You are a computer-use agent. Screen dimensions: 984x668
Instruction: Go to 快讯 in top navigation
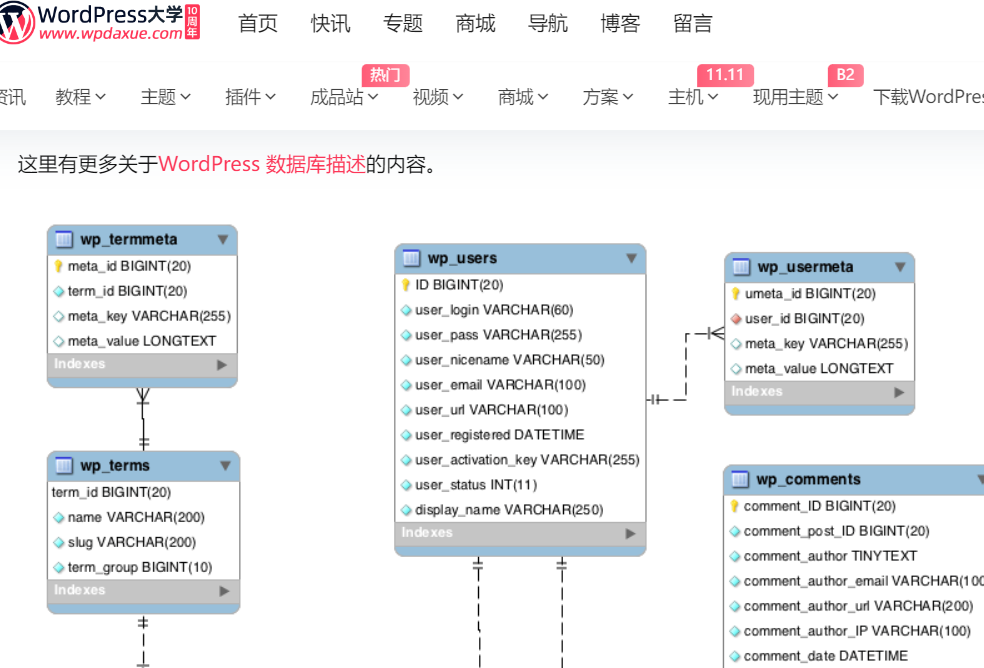click(x=331, y=24)
